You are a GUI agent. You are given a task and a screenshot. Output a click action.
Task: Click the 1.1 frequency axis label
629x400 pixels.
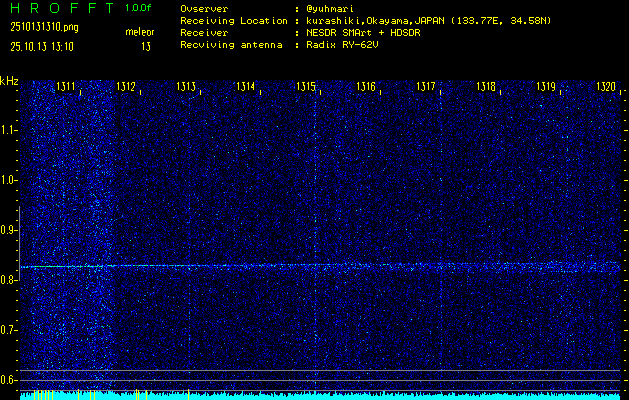pyautogui.click(x=9, y=130)
